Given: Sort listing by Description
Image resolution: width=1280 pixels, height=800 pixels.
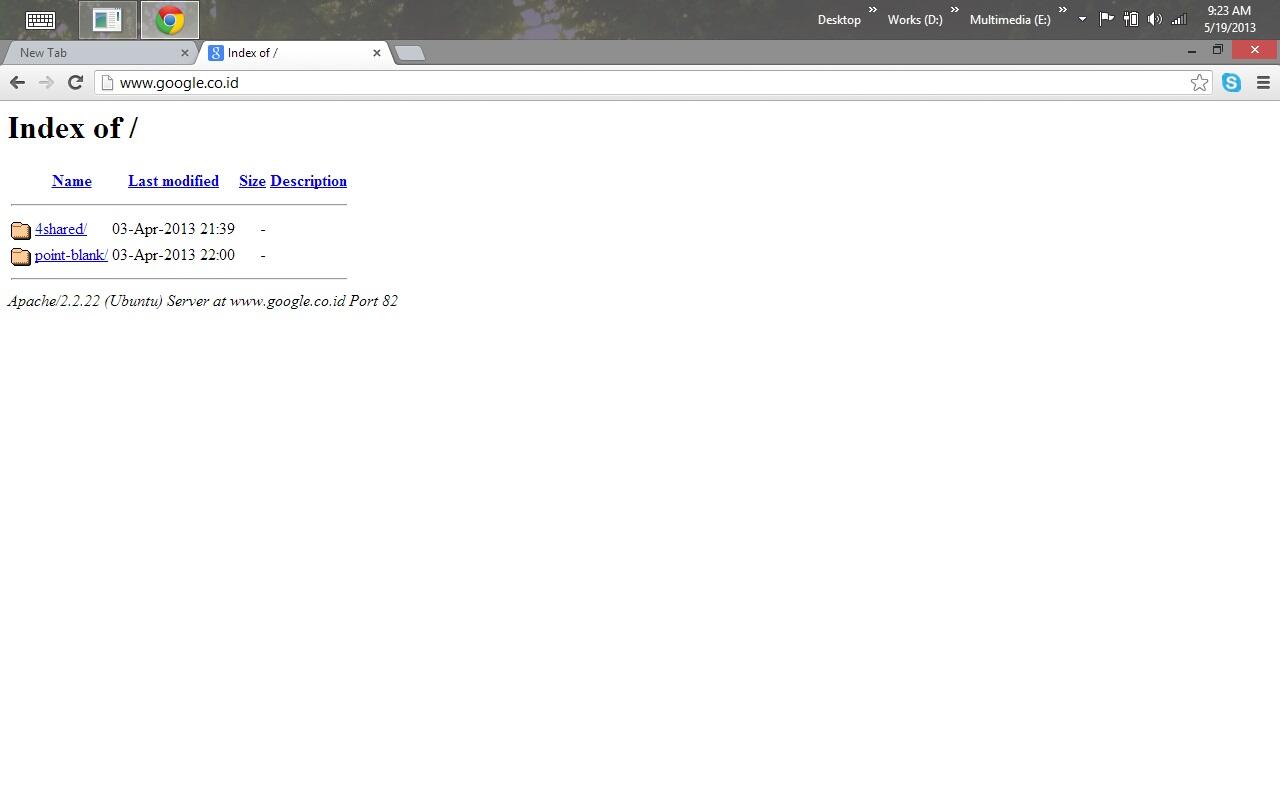Looking at the screenshot, I should coord(308,181).
